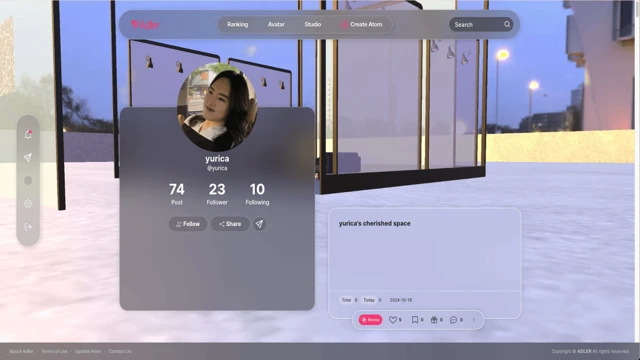The width and height of the screenshot is (640, 360).
Task: Click the search magnifier icon
Action: tap(507, 24)
